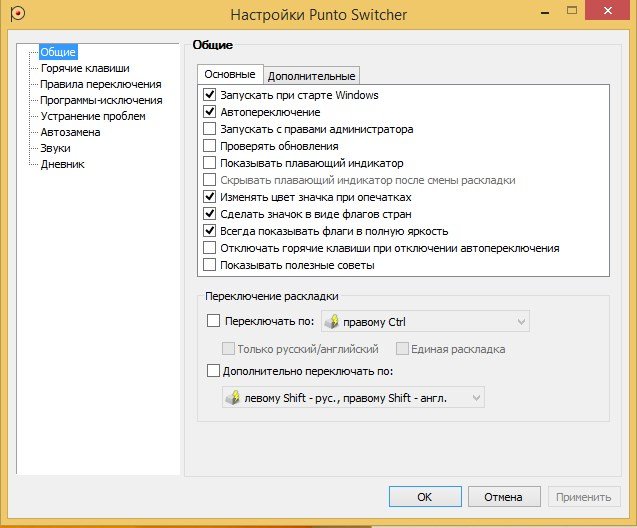Open the левому Shift - рус. dropdown

pyautogui.click(x=353, y=398)
